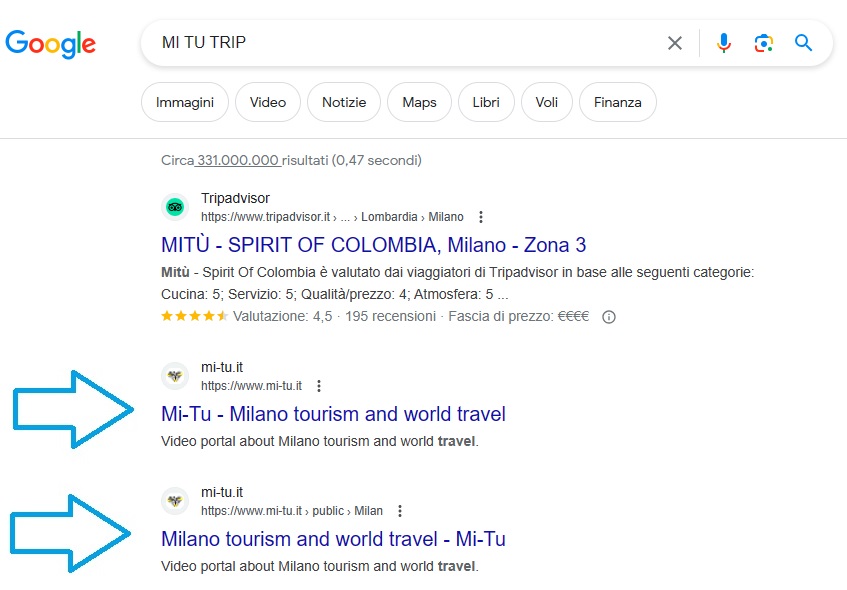Switch to the Video filter

[268, 102]
